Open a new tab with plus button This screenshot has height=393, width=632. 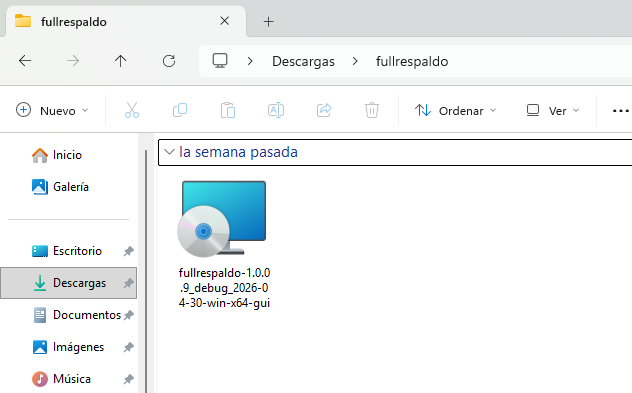pyautogui.click(x=268, y=21)
